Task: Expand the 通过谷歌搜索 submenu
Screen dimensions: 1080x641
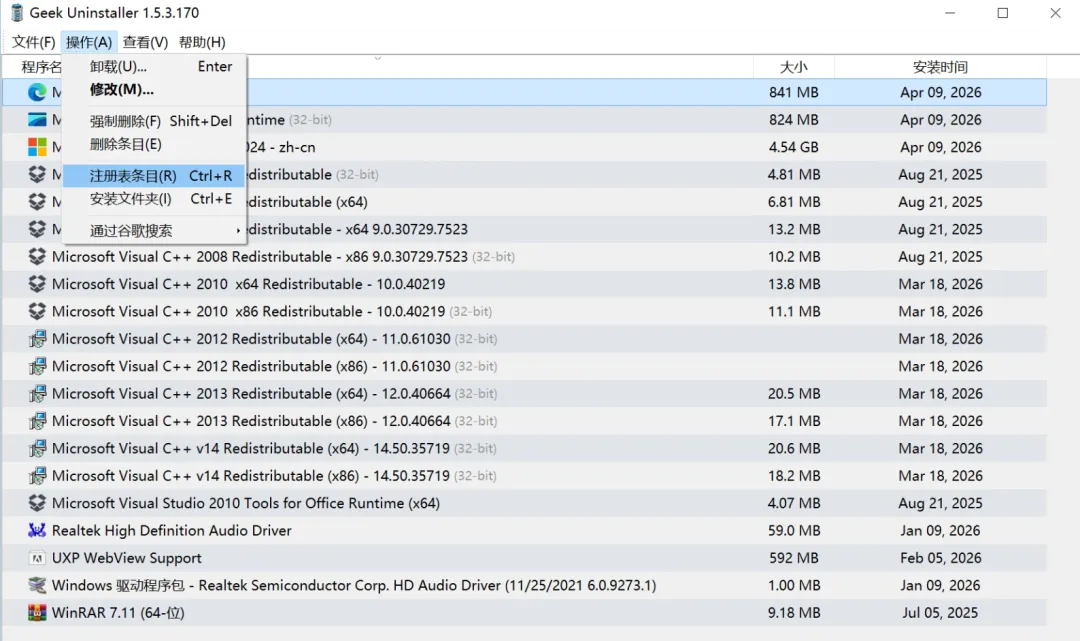Action: pyautogui.click(x=154, y=231)
